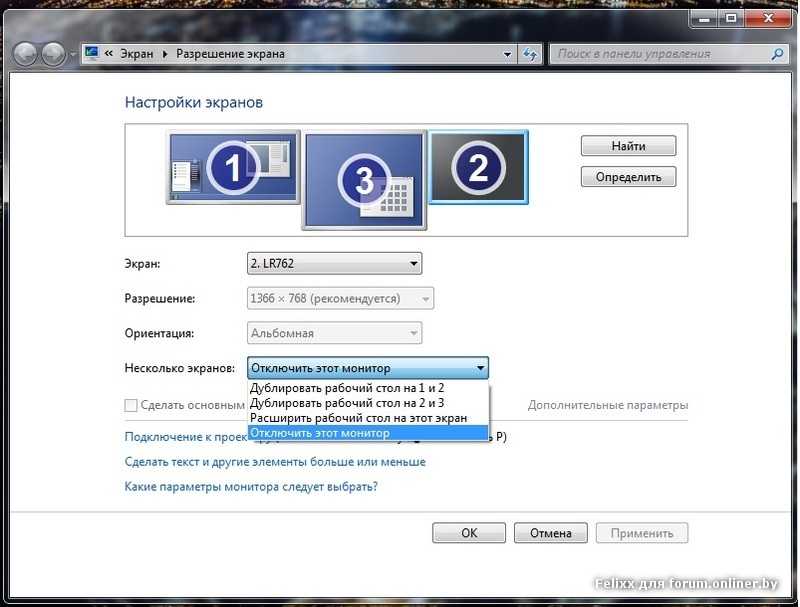Click the Разрешение экрана breadcrumb
The image size is (800, 607).
(x=230, y=54)
